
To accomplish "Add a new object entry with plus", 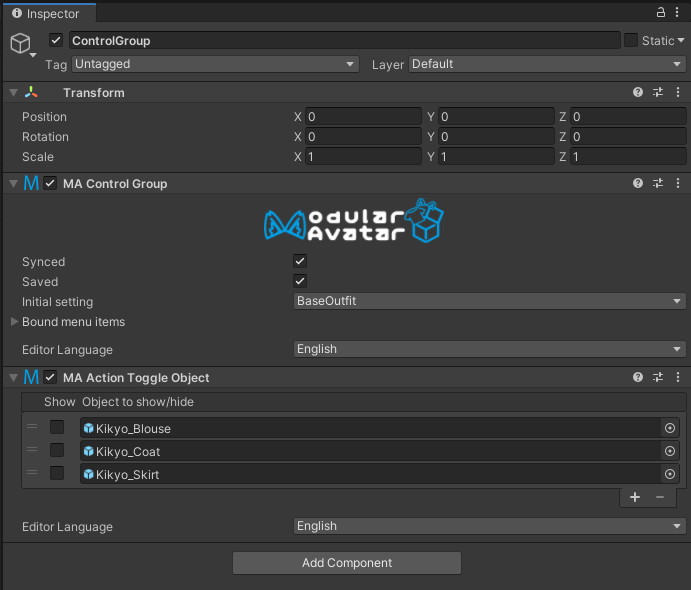I will [x=635, y=497].
